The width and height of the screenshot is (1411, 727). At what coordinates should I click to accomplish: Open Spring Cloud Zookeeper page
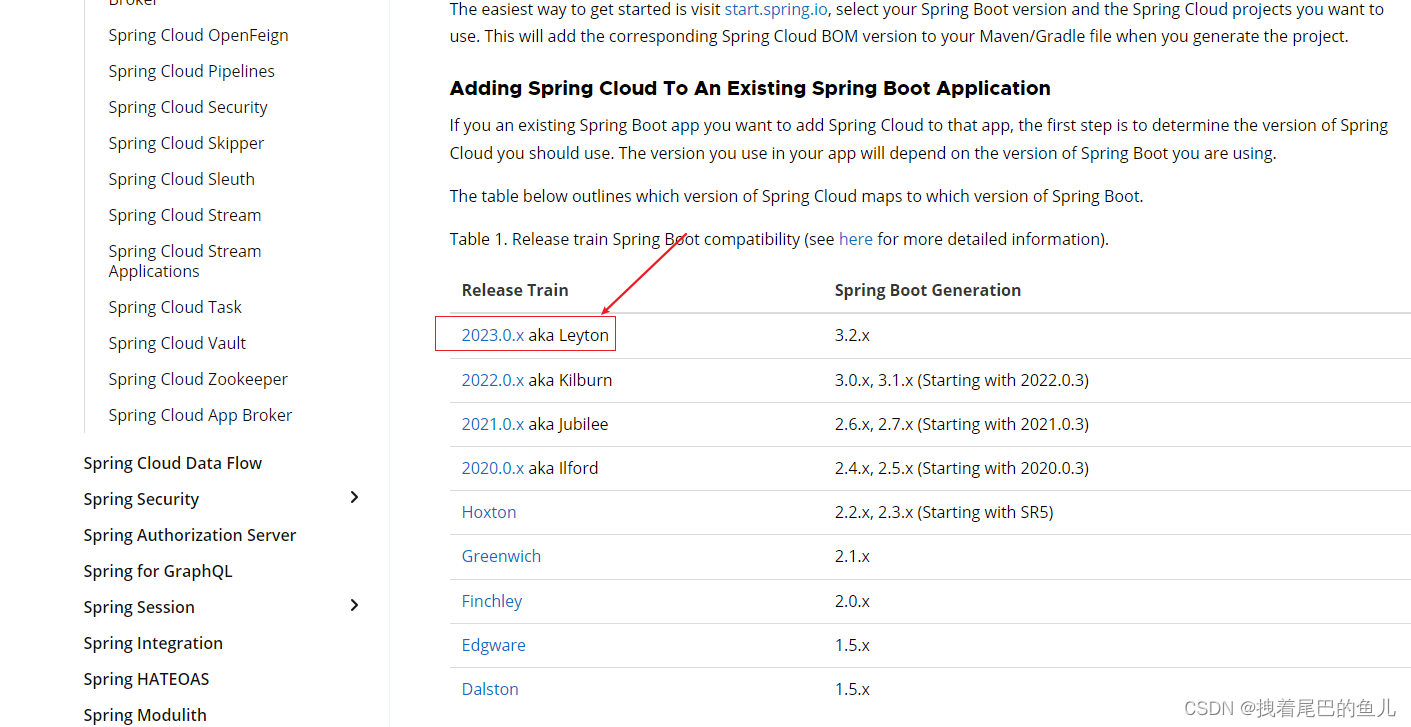pyautogui.click(x=198, y=378)
